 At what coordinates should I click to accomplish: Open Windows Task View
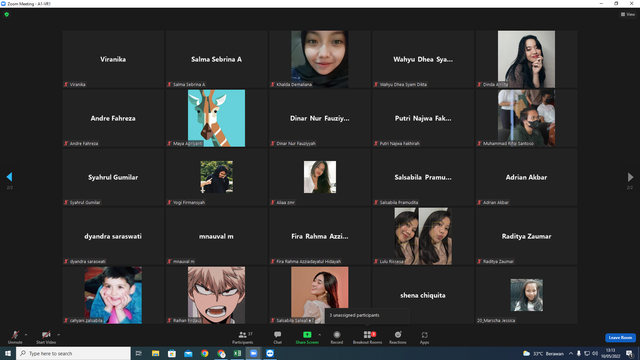click(x=139, y=353)
